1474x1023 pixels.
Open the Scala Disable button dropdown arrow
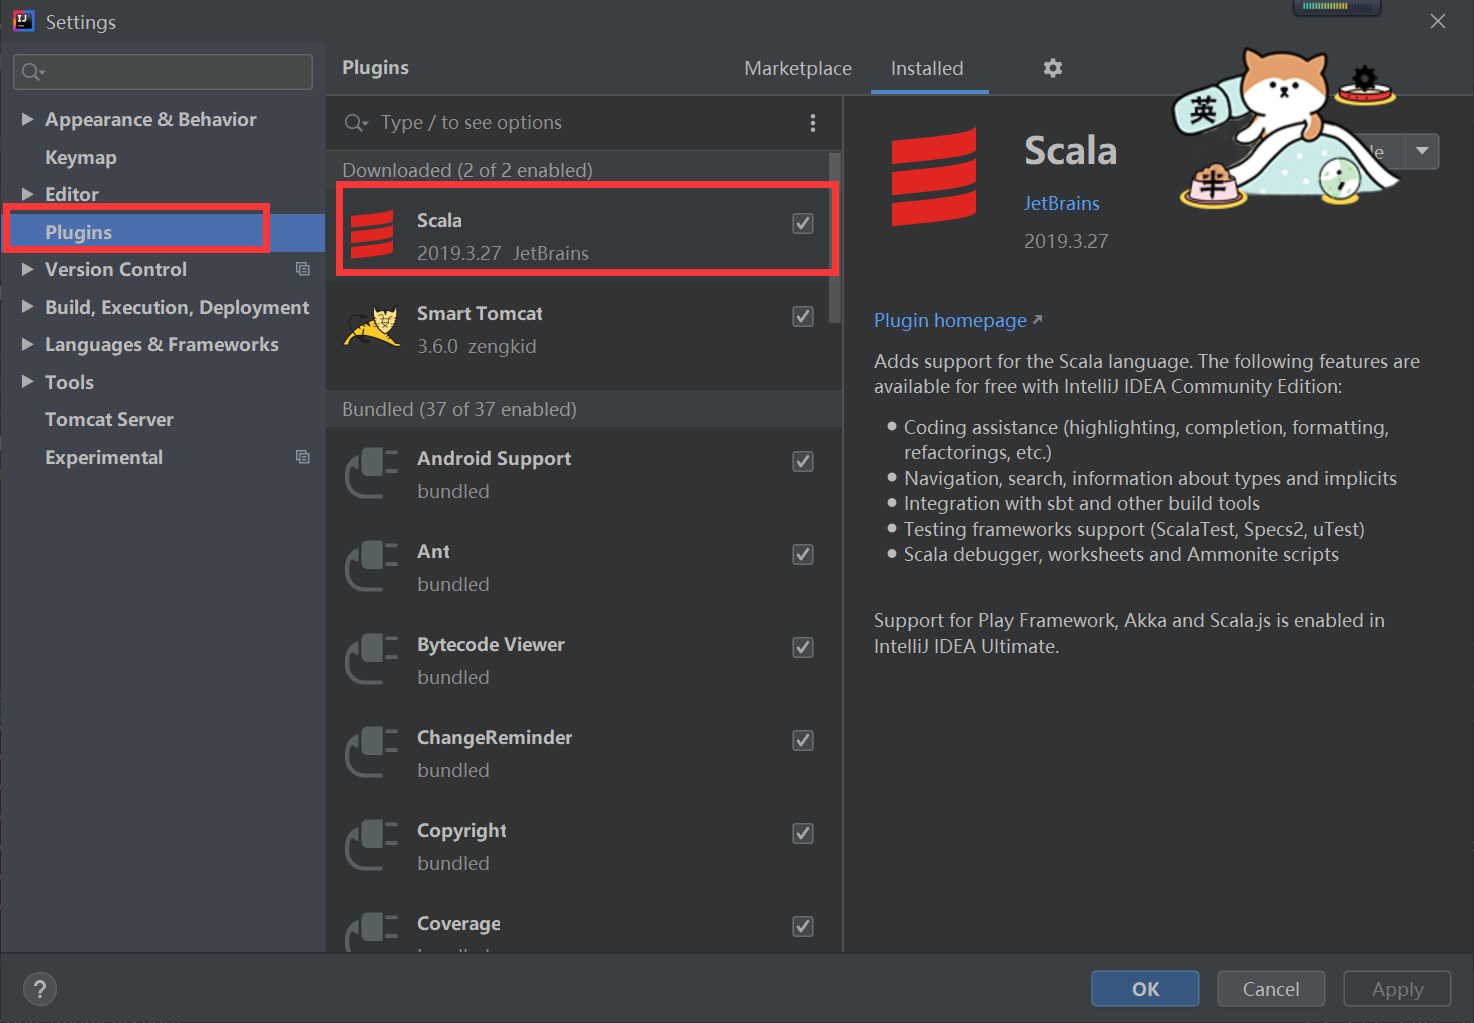click(1422, 151)
